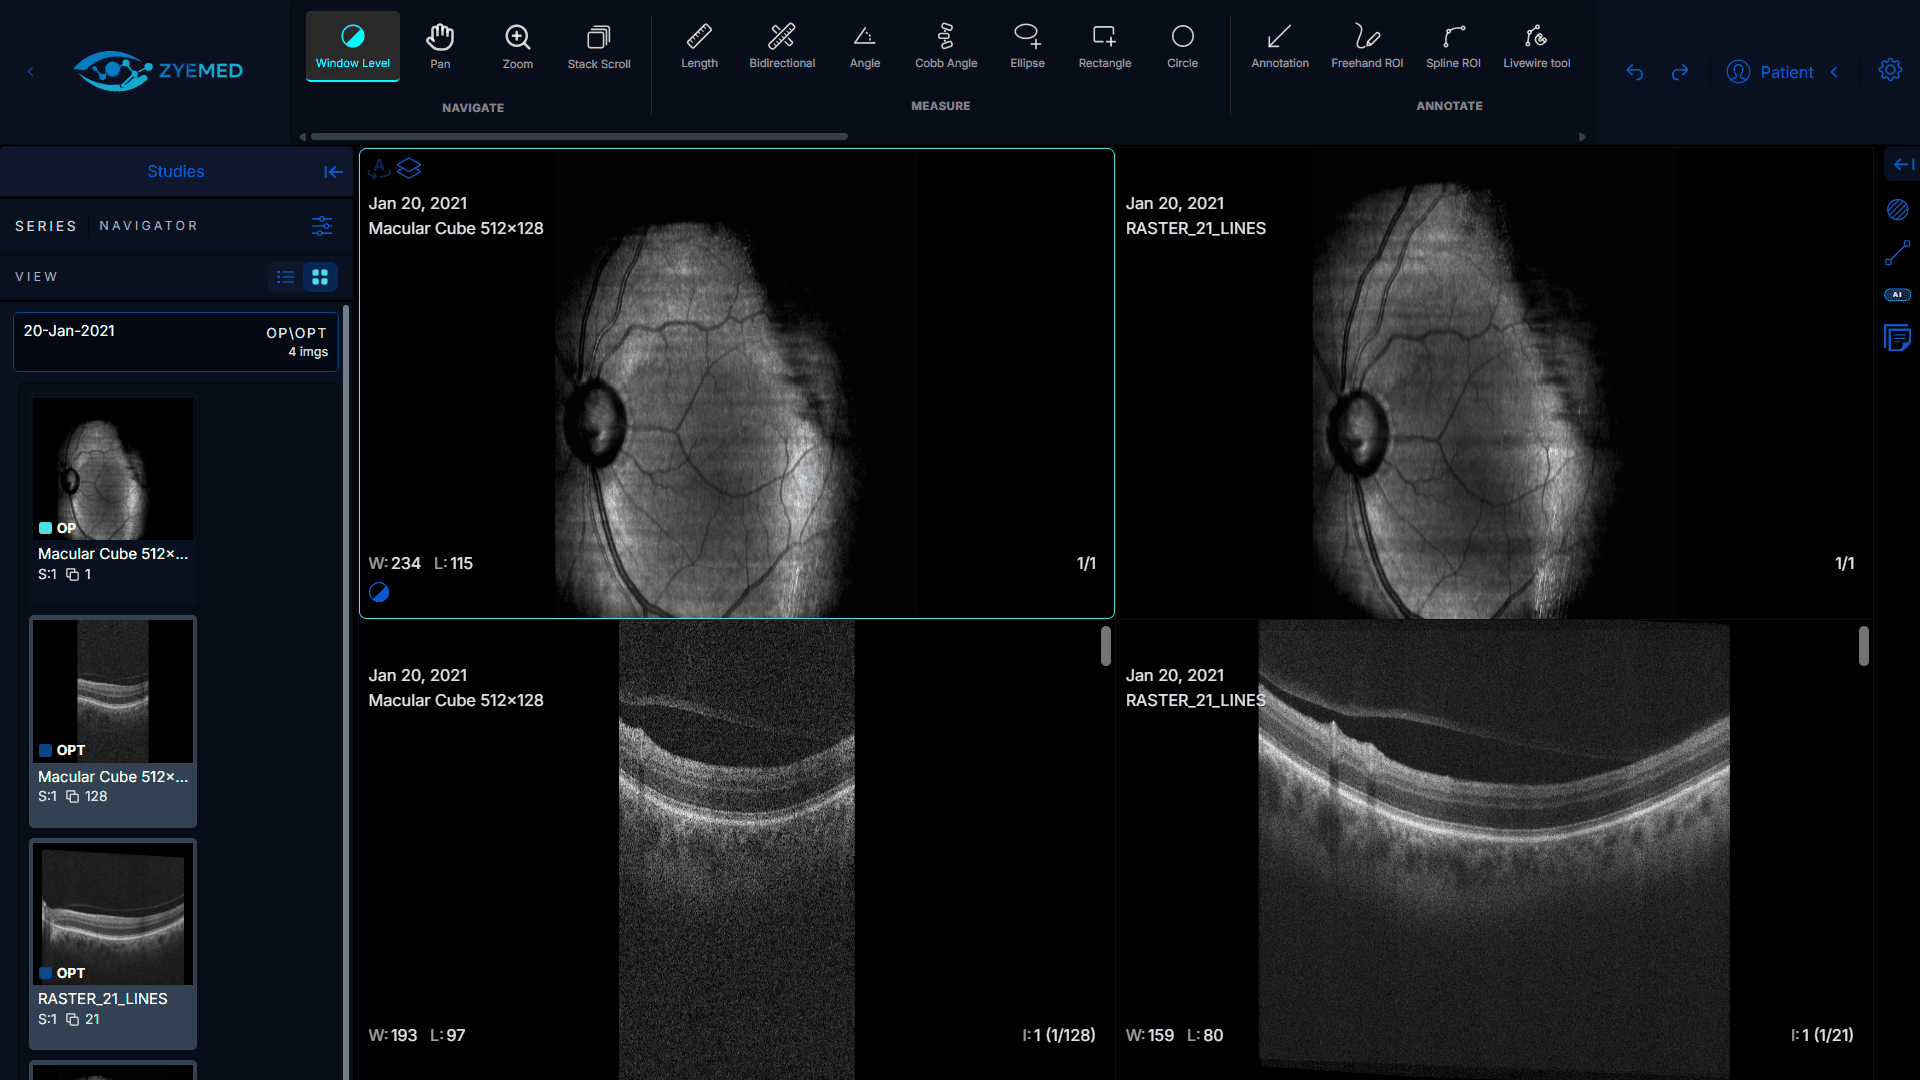
Task: Choose the Spline ROI annotation tool
Action: 1452,46
